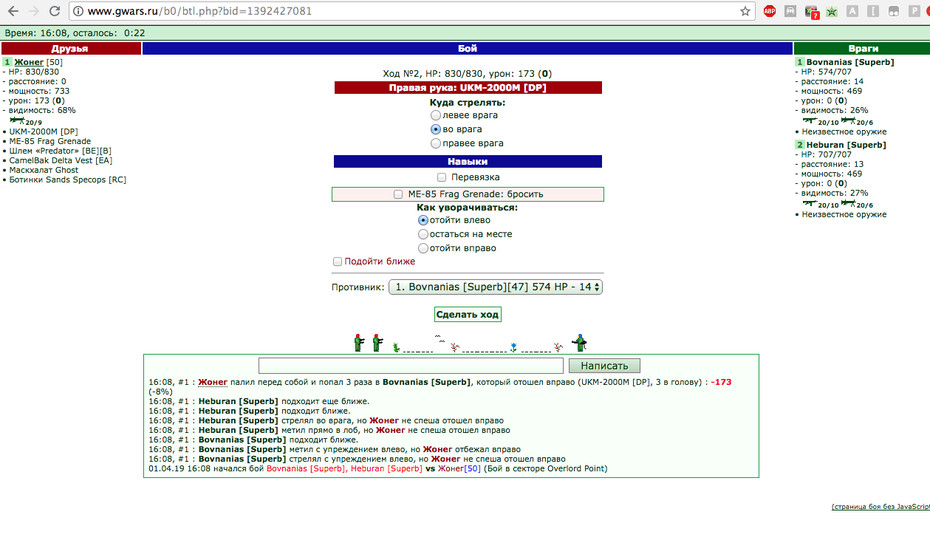The height and width of the screenshot is (543, 930).
Task: Open the Противник opponent dropdown
Action: [495, 287]
